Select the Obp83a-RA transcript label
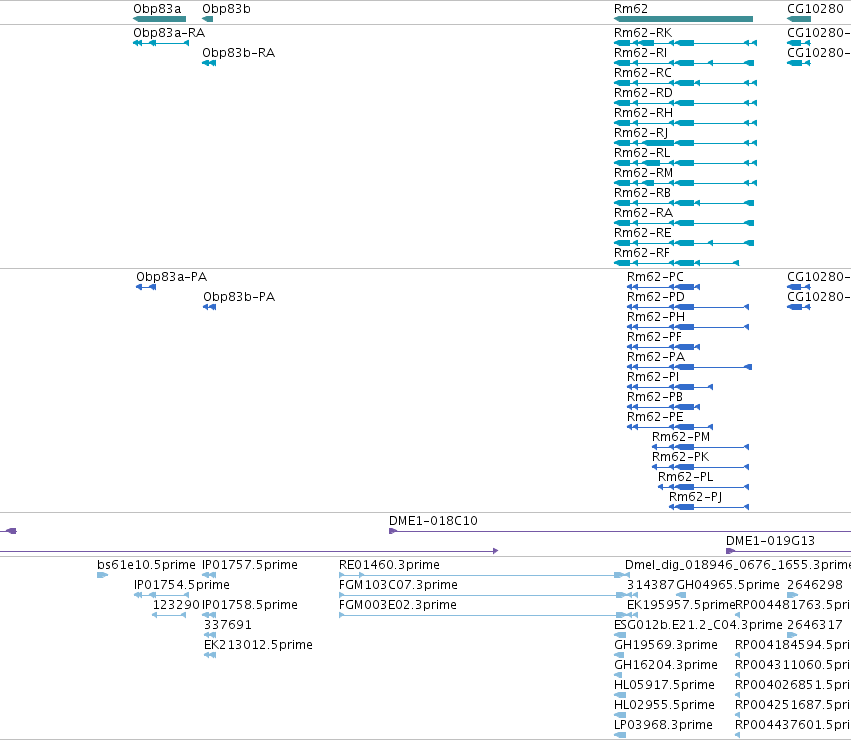 click(x=169, y=33)
